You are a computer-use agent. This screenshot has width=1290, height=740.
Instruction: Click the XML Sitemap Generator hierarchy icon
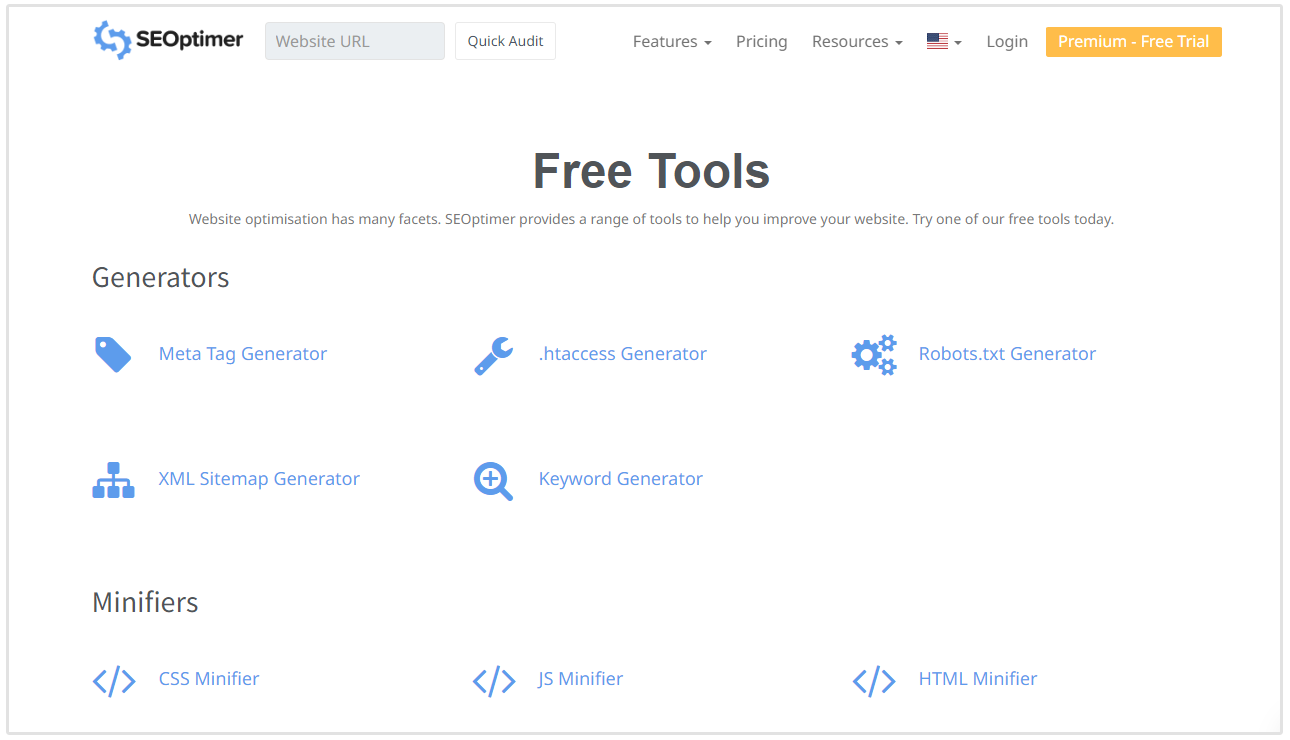pyautogui.click(x=113, y=480)
